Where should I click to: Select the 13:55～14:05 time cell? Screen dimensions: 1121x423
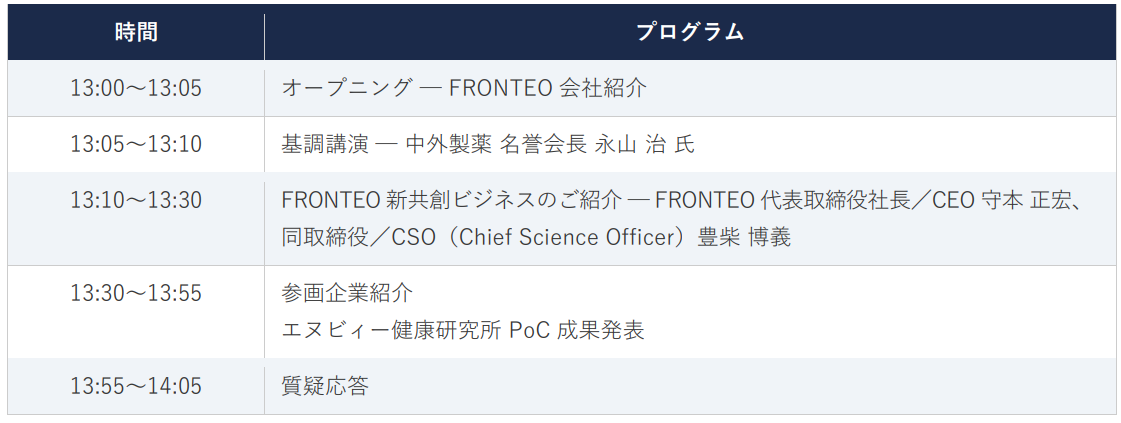[136, 385]
